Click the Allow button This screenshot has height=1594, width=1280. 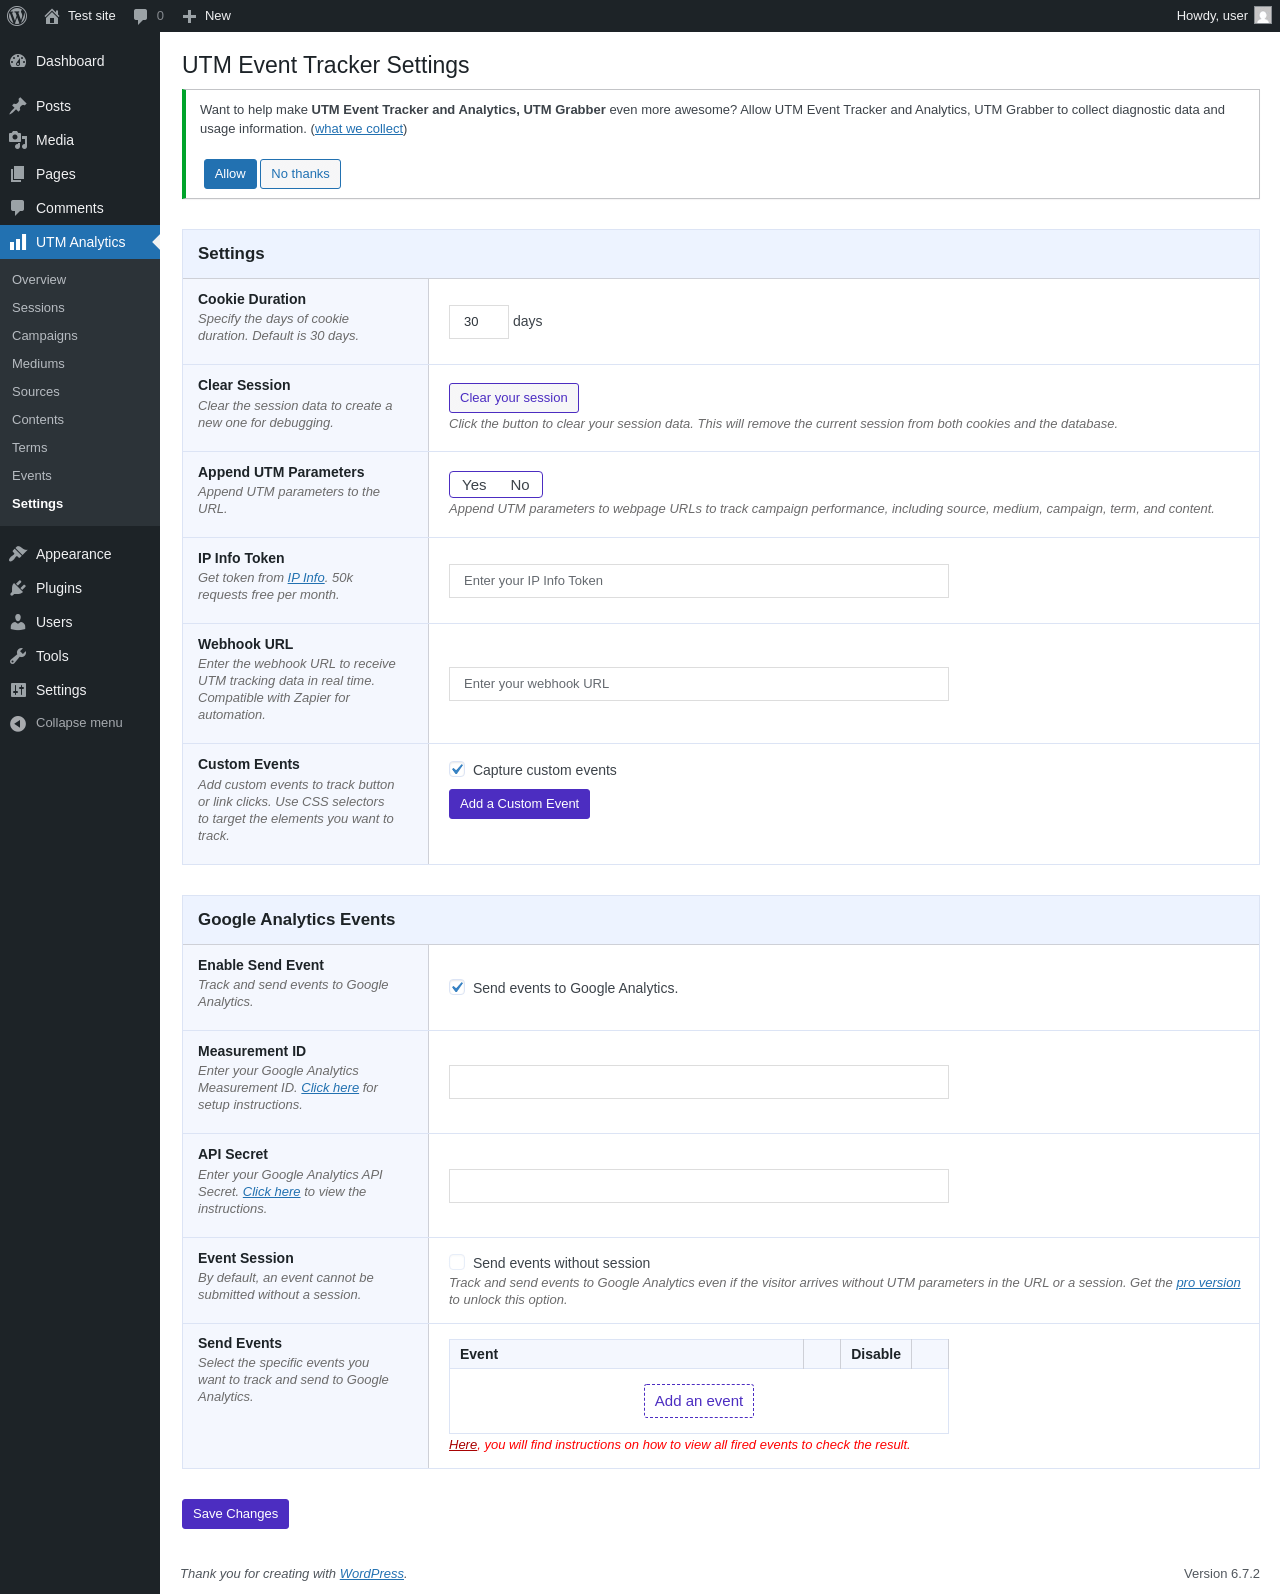pyautogui.click(x=230, y=174)
